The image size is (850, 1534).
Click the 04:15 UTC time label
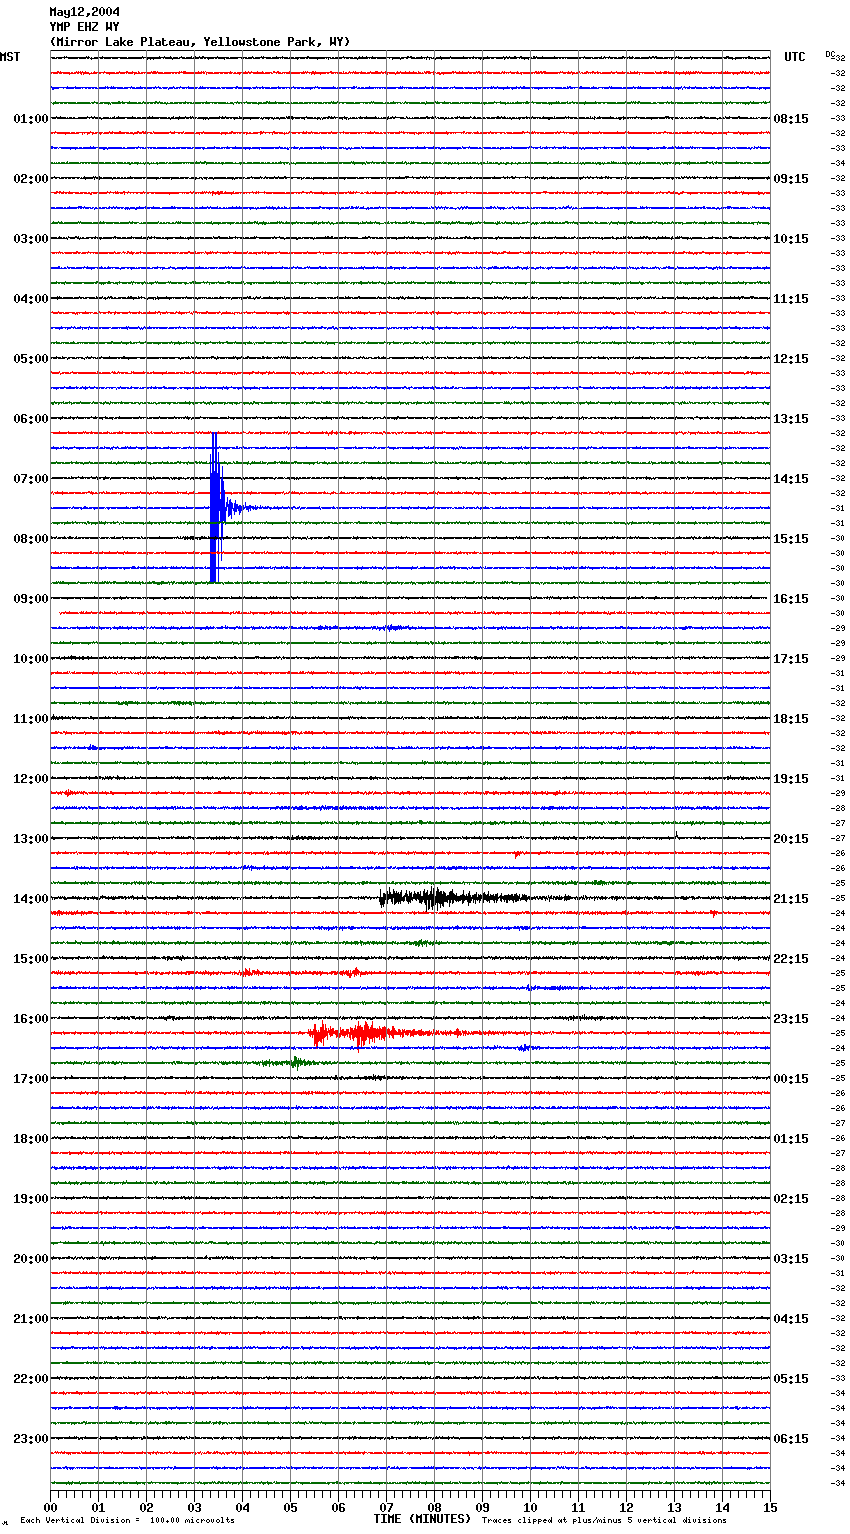pos(791,1319)
